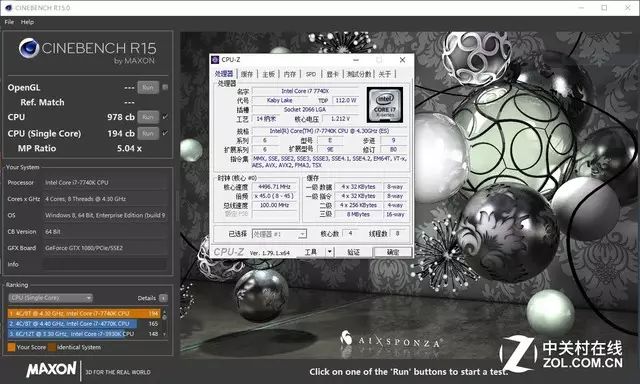
Task: Click the Kaby Lake codename field
Action: [280, 100]
